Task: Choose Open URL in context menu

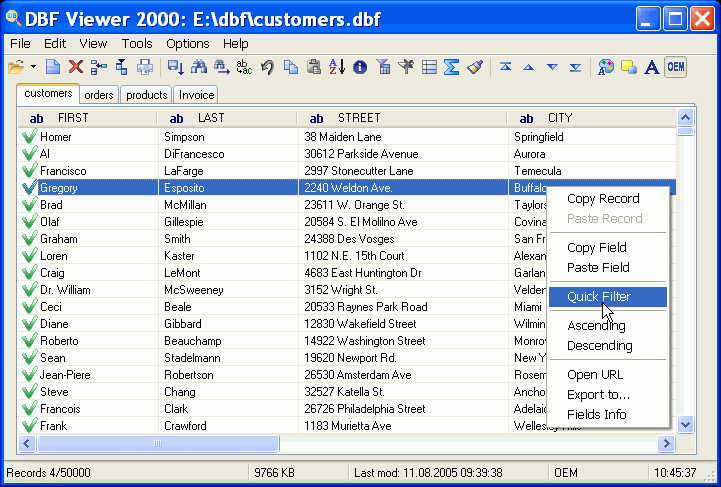Action: point(607,375)
